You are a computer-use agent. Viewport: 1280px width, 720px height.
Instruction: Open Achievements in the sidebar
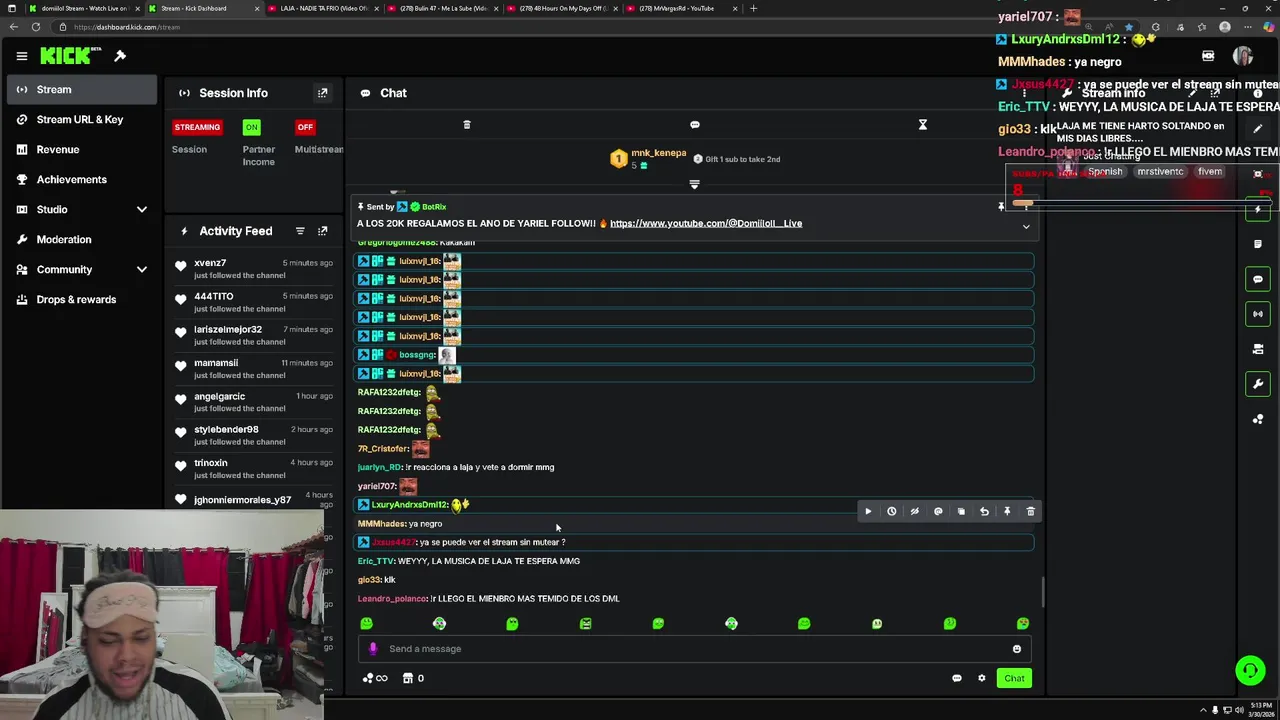click(82, 179)
